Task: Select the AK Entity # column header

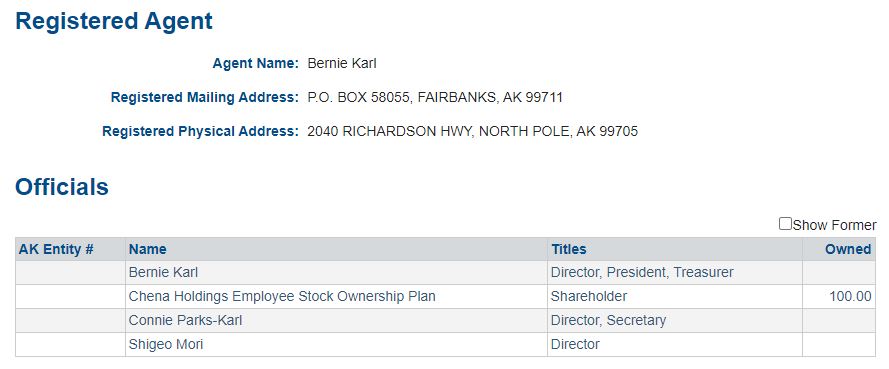Action: tap(56, 249)
